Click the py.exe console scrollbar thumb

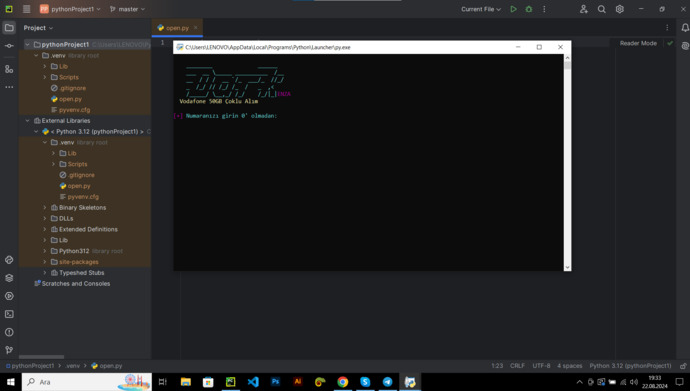click(x=567, y=66)
